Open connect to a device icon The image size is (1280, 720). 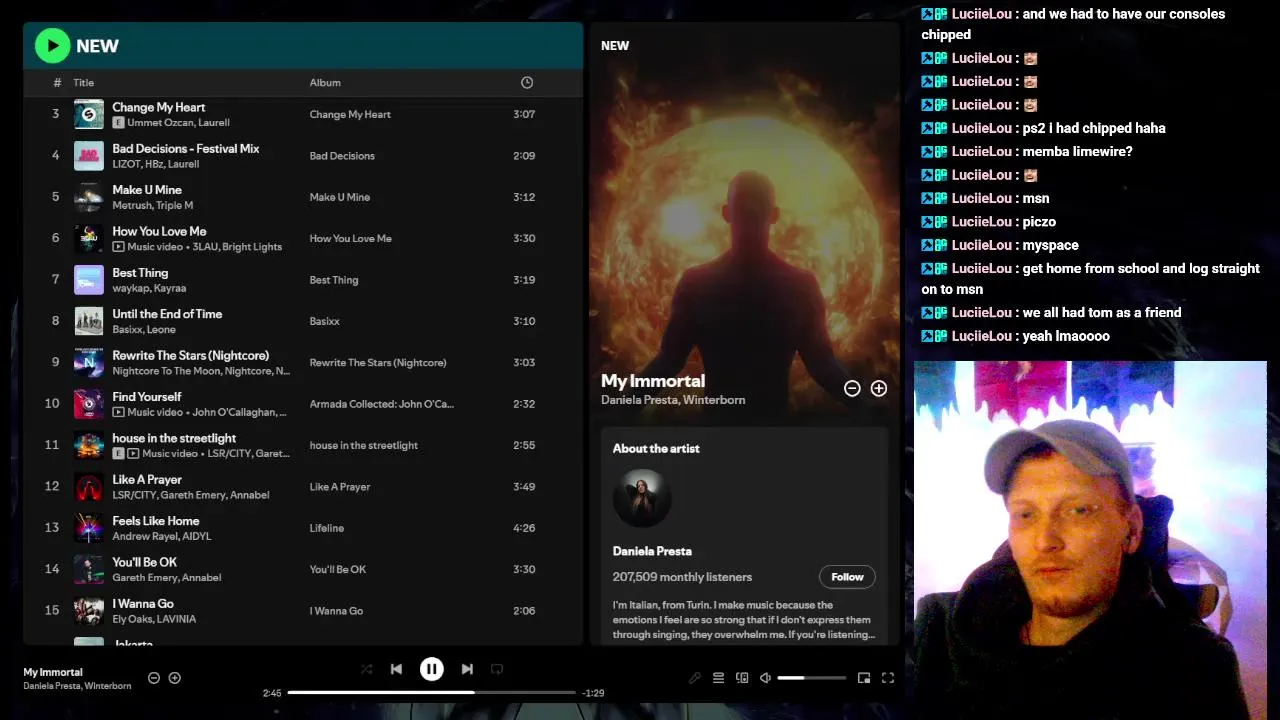(742, 678)
